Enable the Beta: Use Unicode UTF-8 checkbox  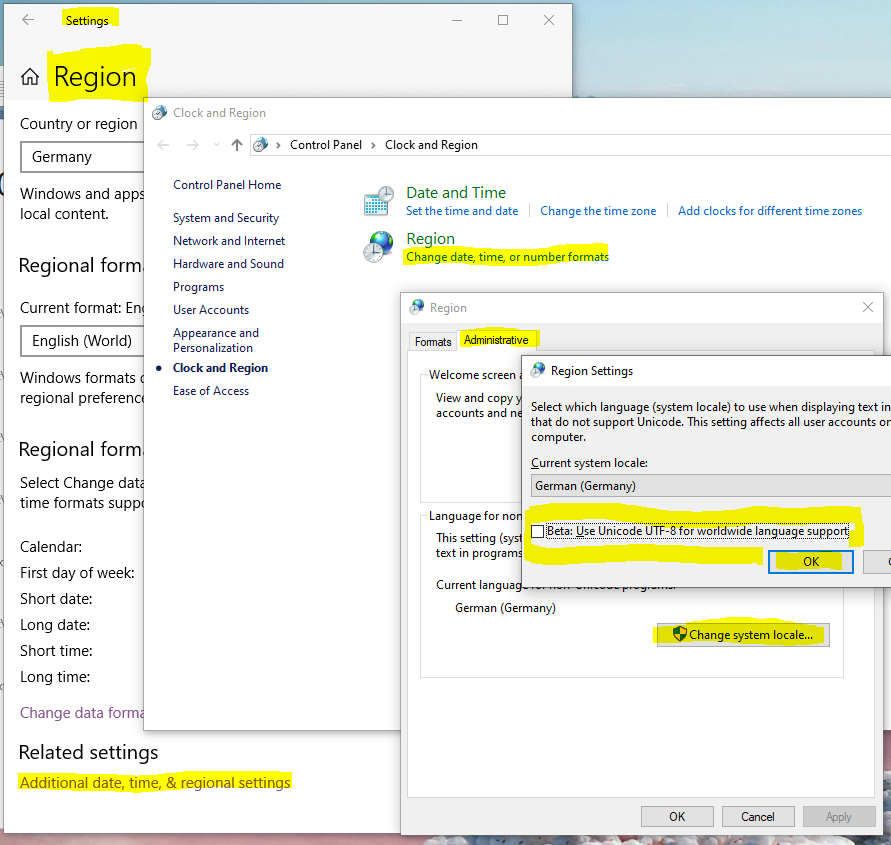pyautogui.click(x=537, y=532)
